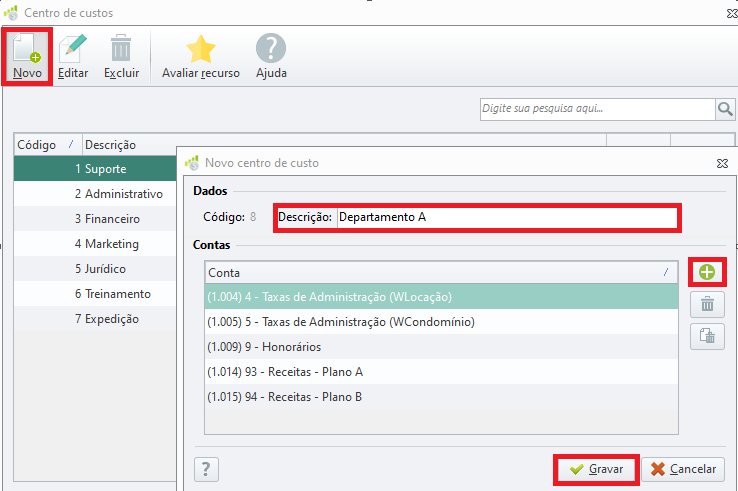Viewport: 738px width, 491px height.
Task: Click the Descrição field with 'Departamento A'
Action: (x=507, y=217)
